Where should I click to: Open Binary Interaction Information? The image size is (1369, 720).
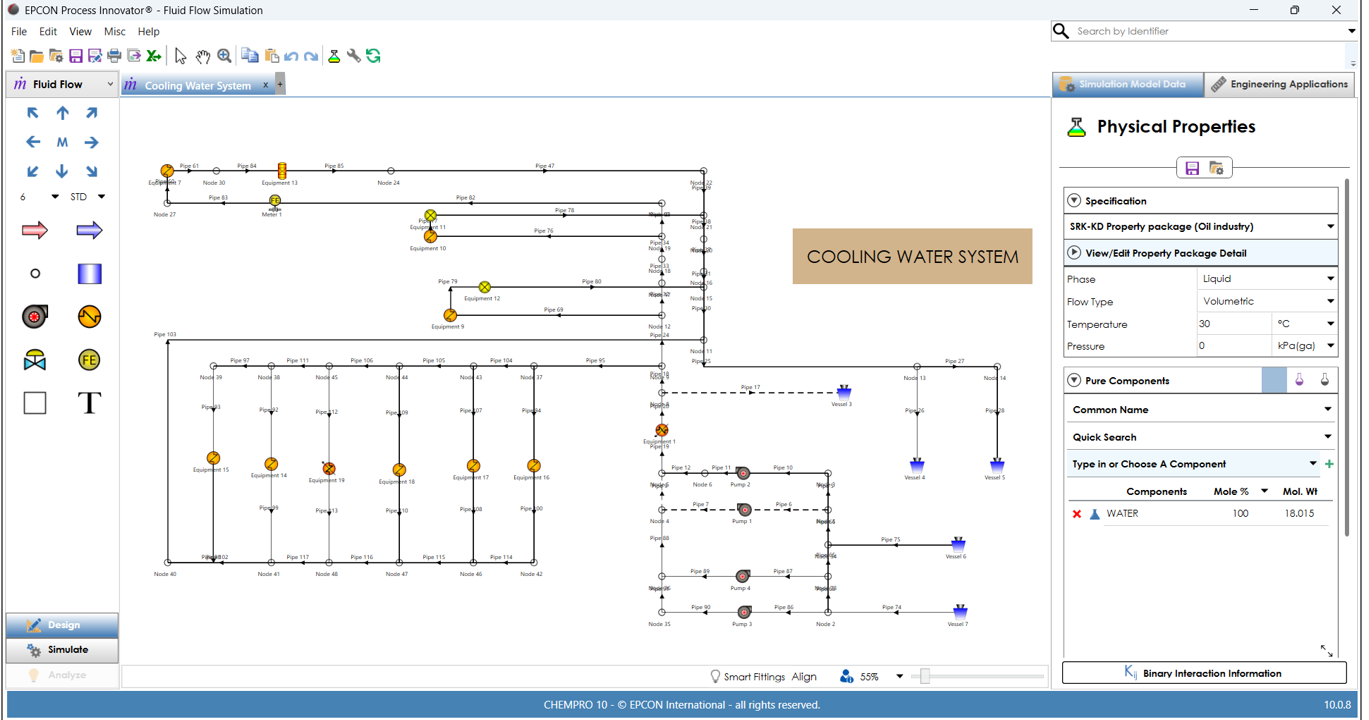pos(1204,673)
